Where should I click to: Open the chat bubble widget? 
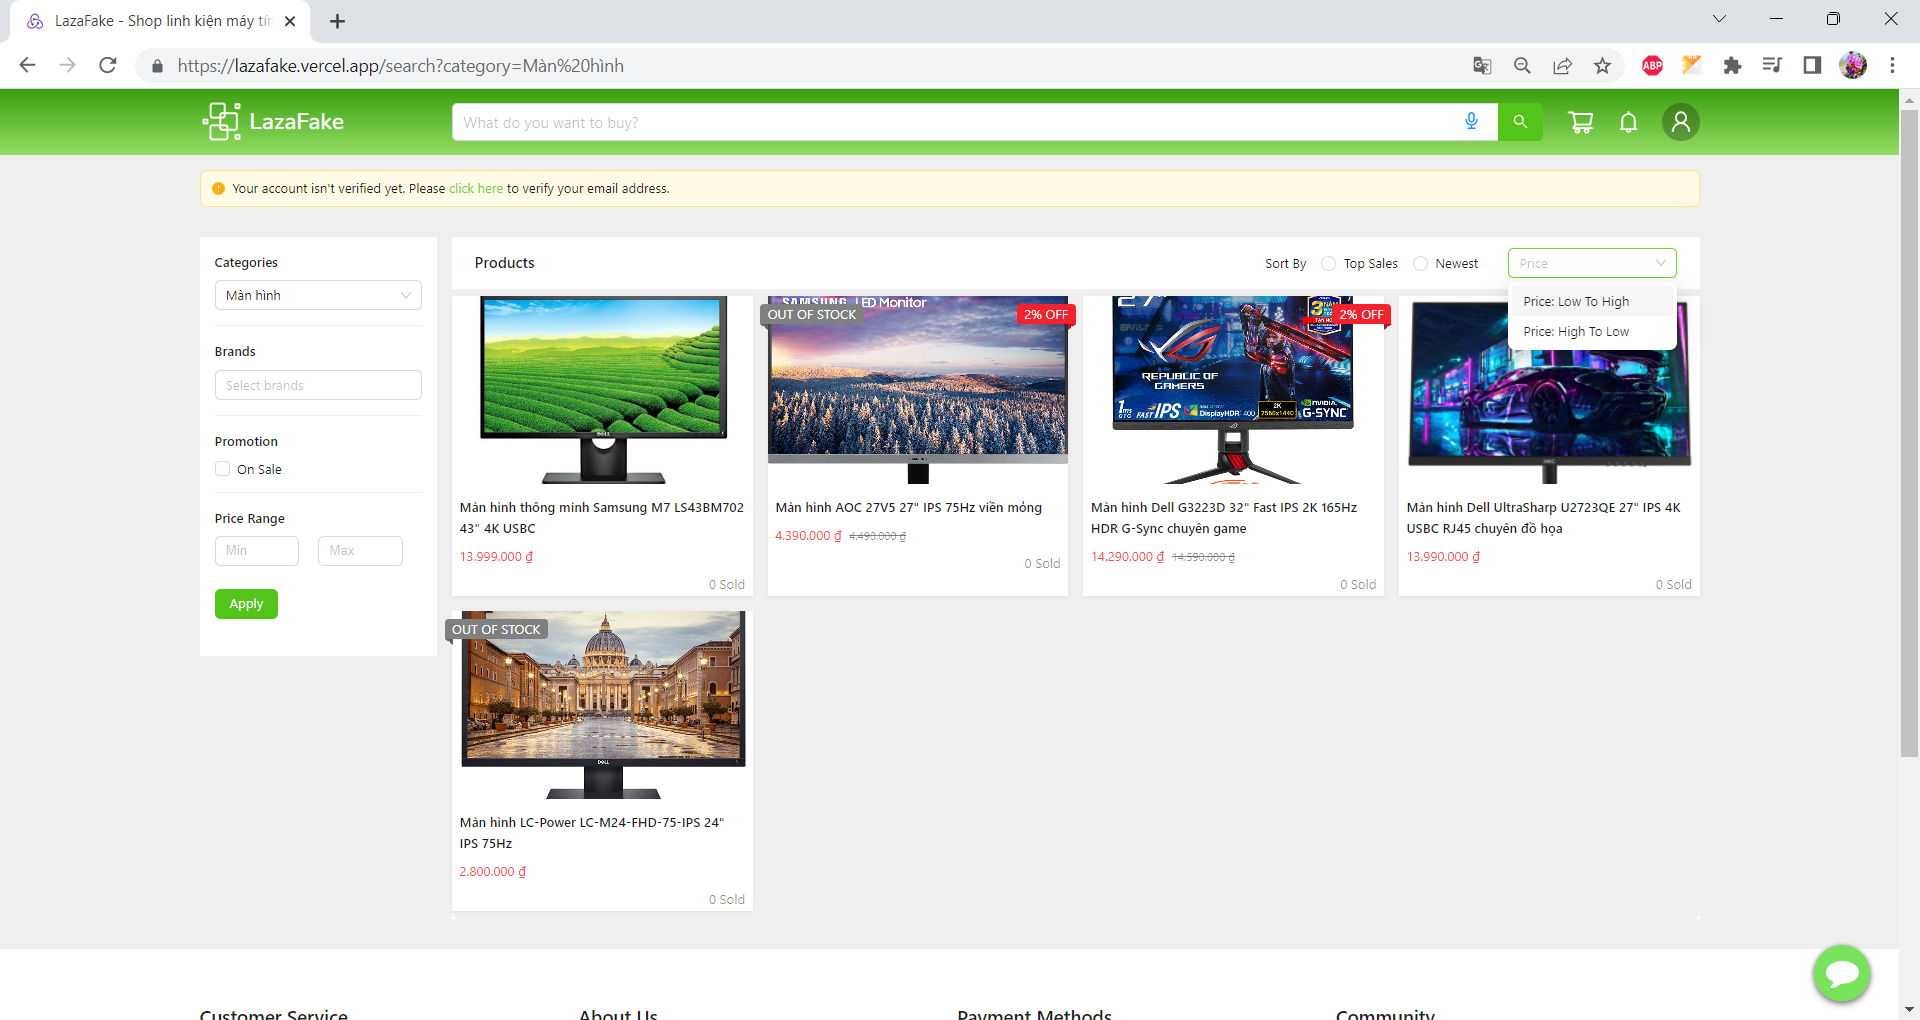point(1842,973)
